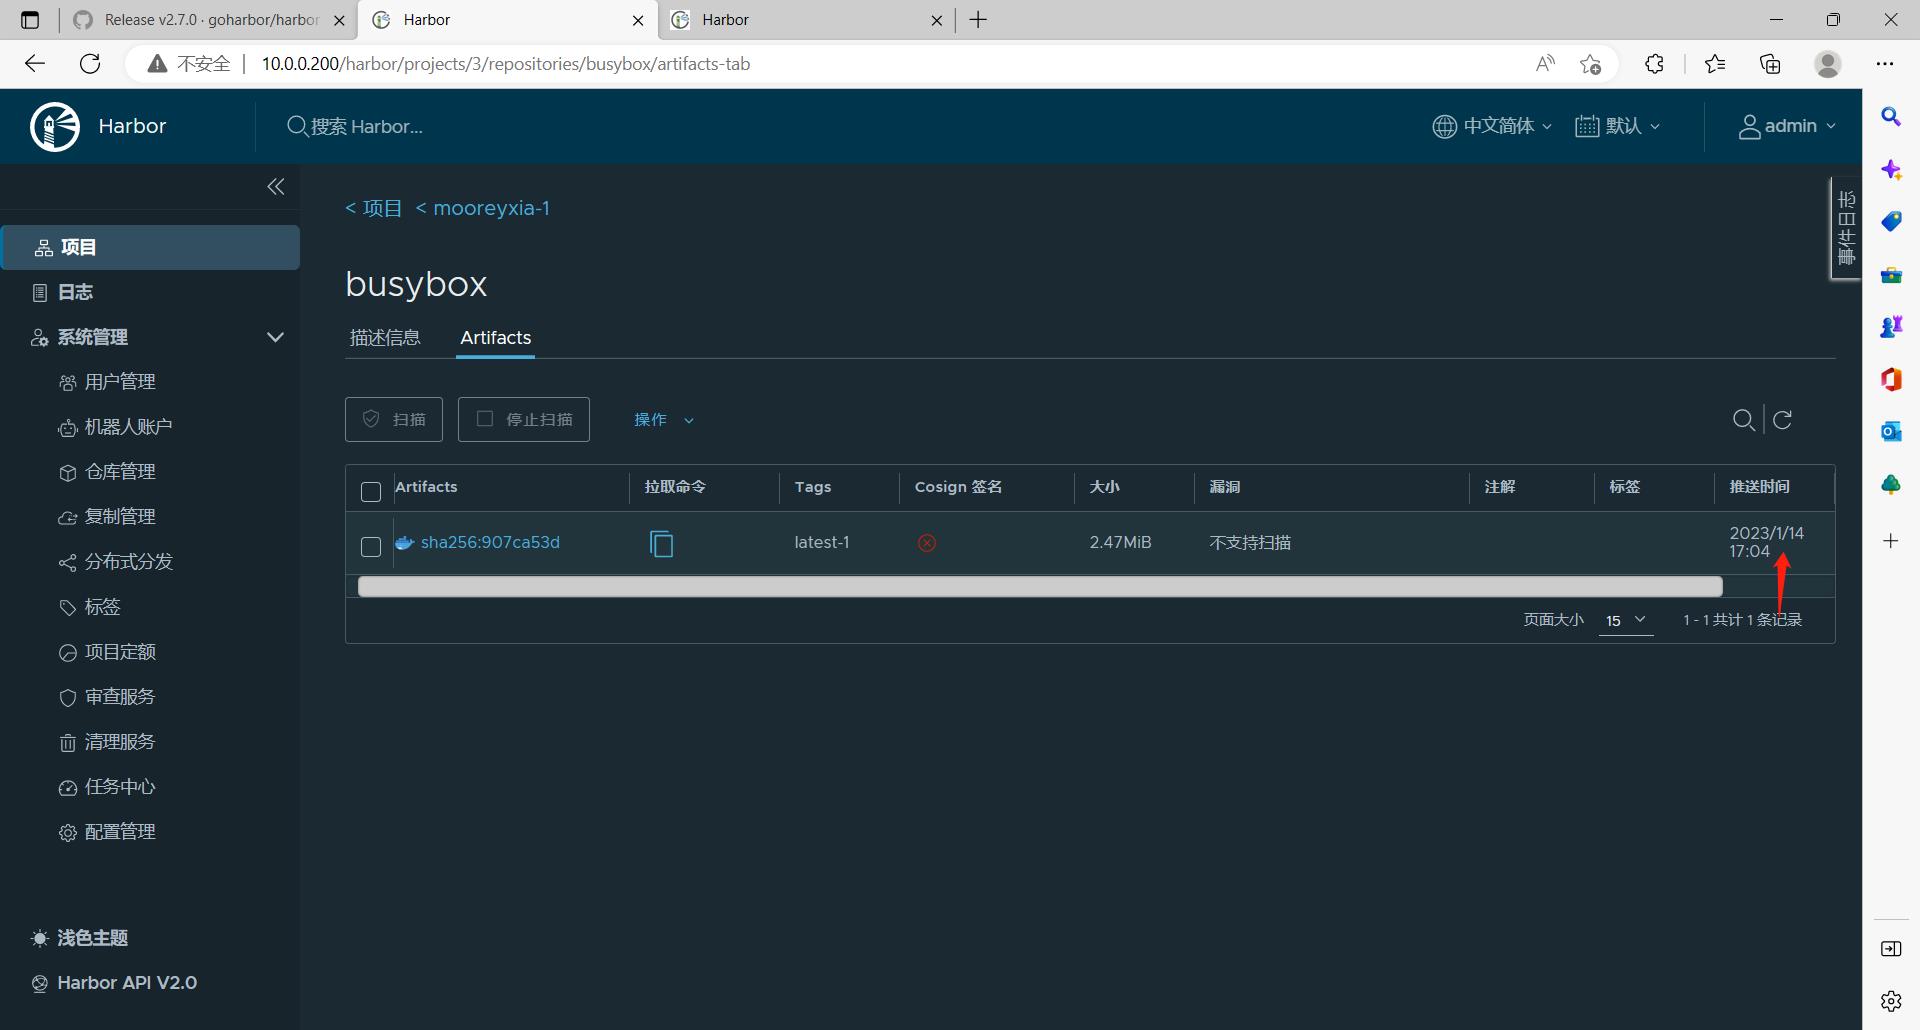Collapse the left navigation with double-chevron icon

pyautogui.click(x=276, y=187)
